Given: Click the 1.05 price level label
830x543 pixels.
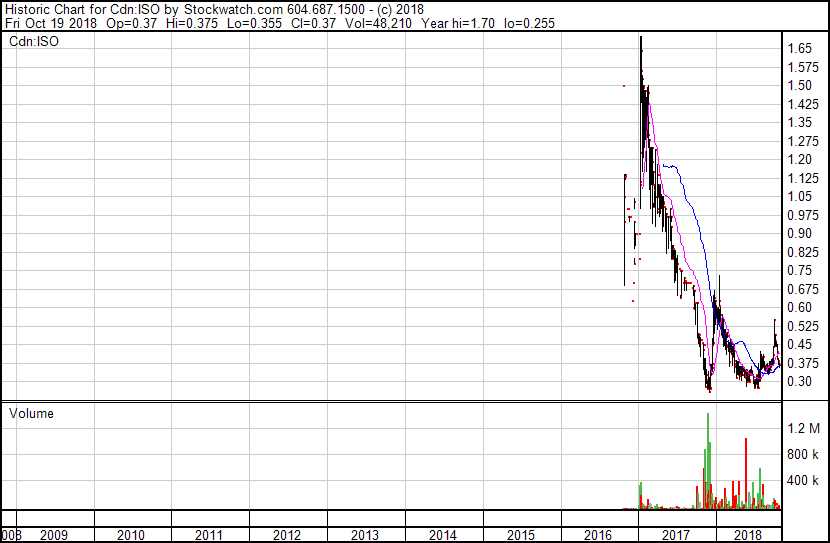Looking at the screenshot, I should [798, 196].
